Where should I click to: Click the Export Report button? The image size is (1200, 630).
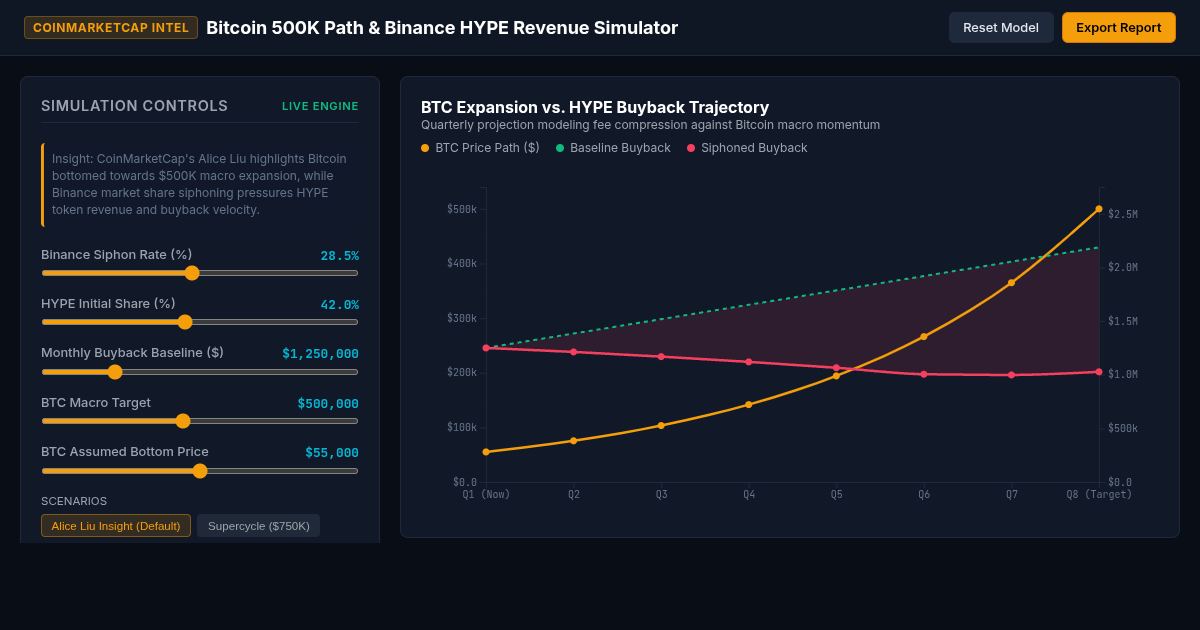1119,28
